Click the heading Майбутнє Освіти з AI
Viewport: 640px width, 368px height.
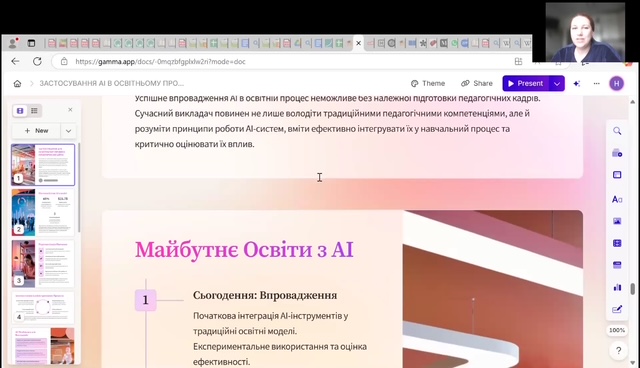click(x=244, y=250)
